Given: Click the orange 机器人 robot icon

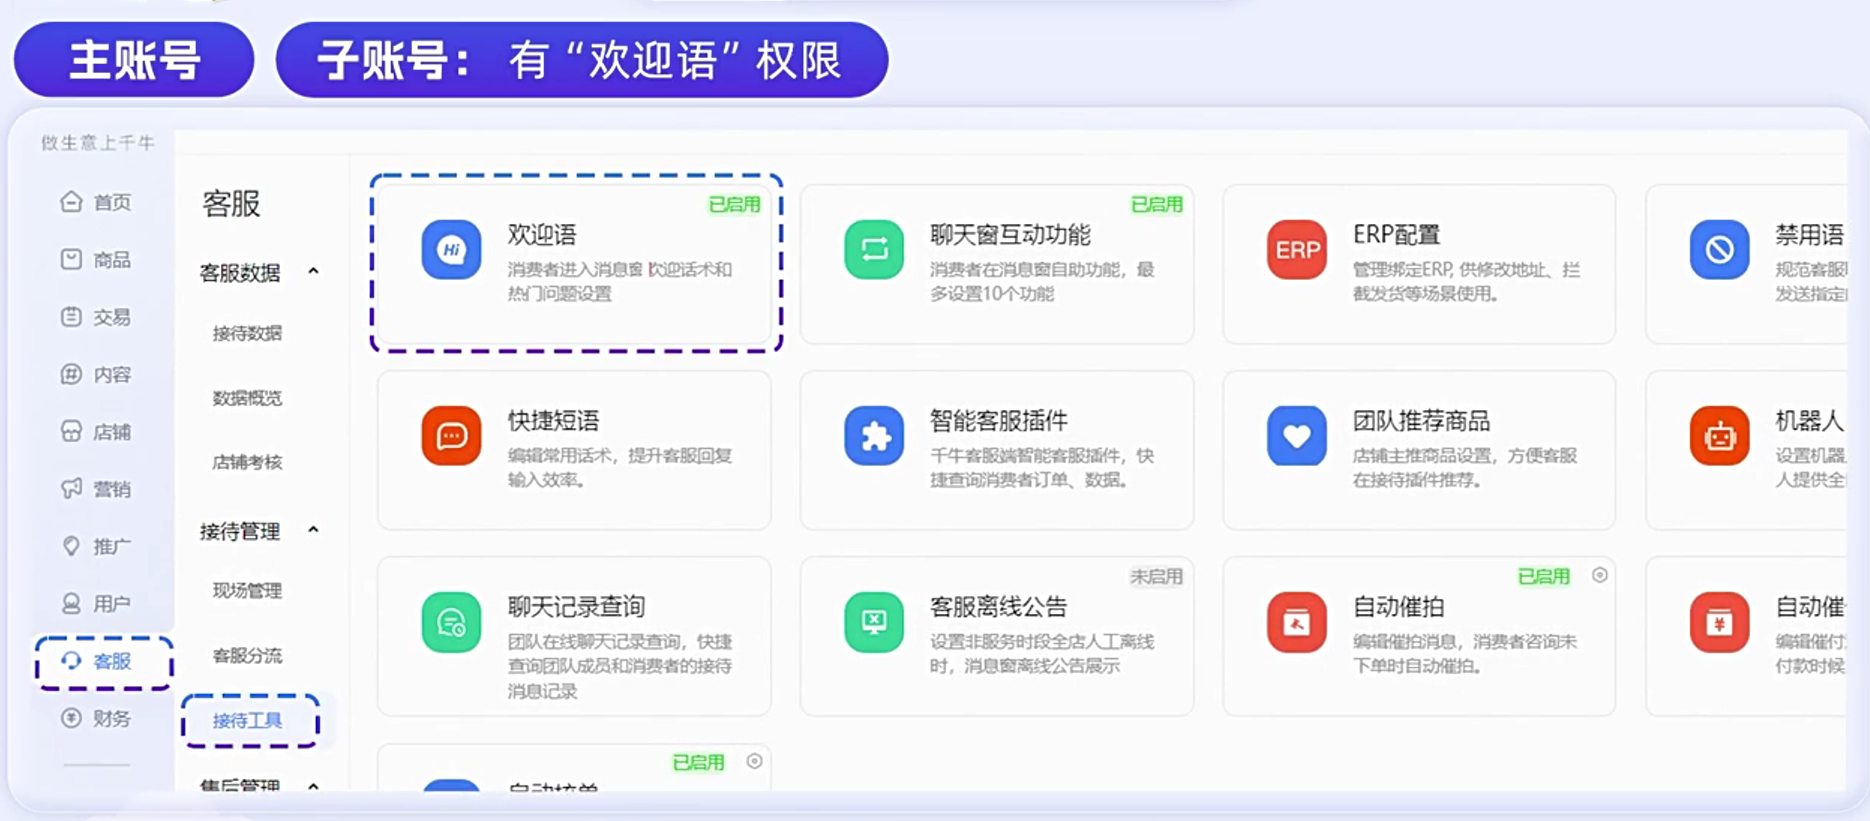Looking at the screenshot, I should 1720,436.
